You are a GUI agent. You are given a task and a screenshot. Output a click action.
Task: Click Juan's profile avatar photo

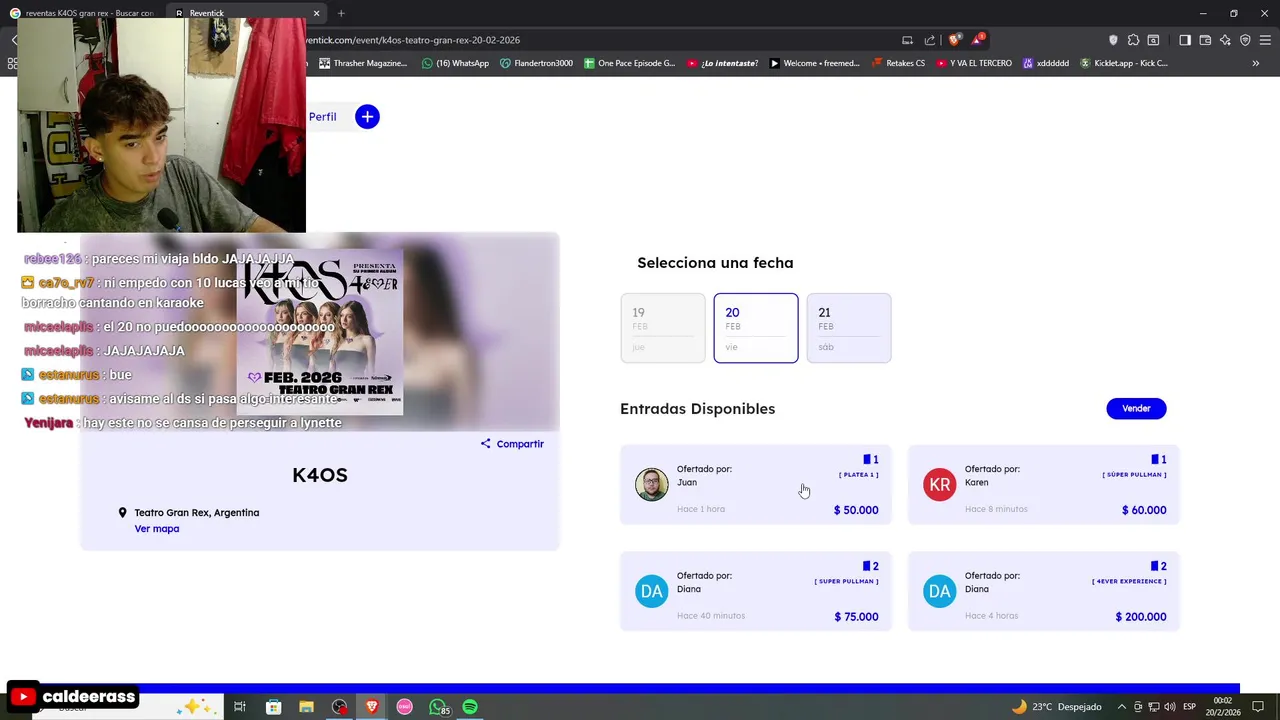651,485
